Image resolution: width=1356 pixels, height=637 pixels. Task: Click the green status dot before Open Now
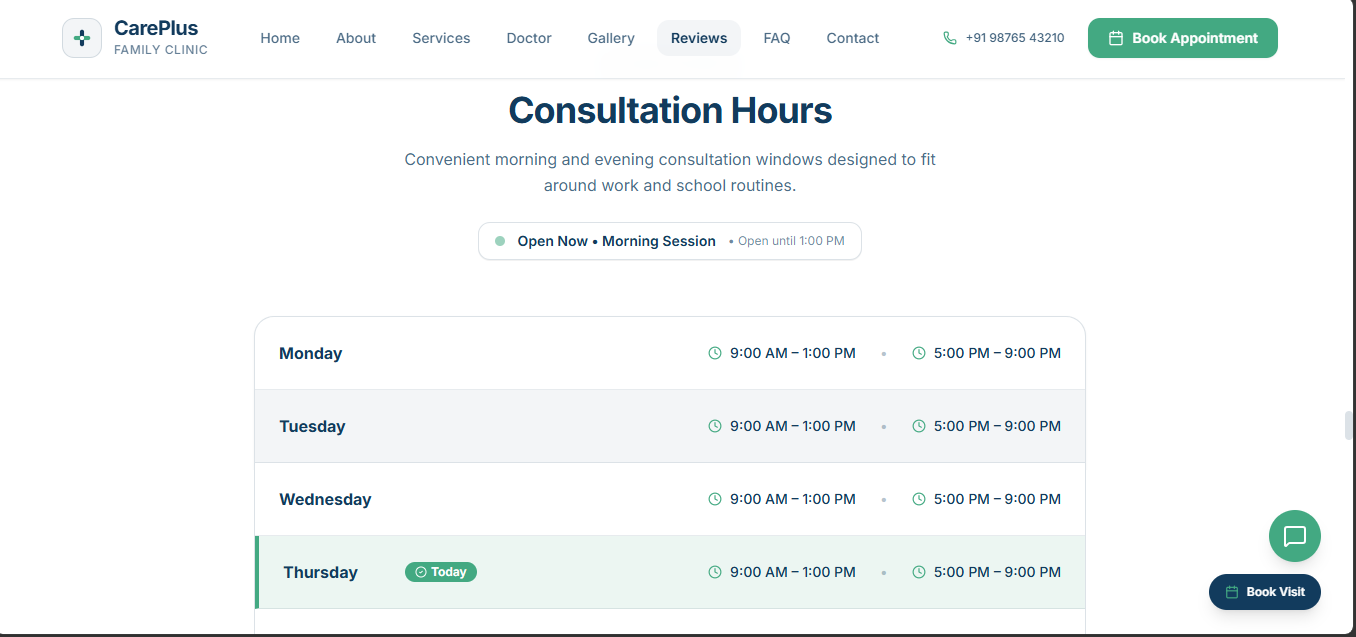click(x=500, y=241)
